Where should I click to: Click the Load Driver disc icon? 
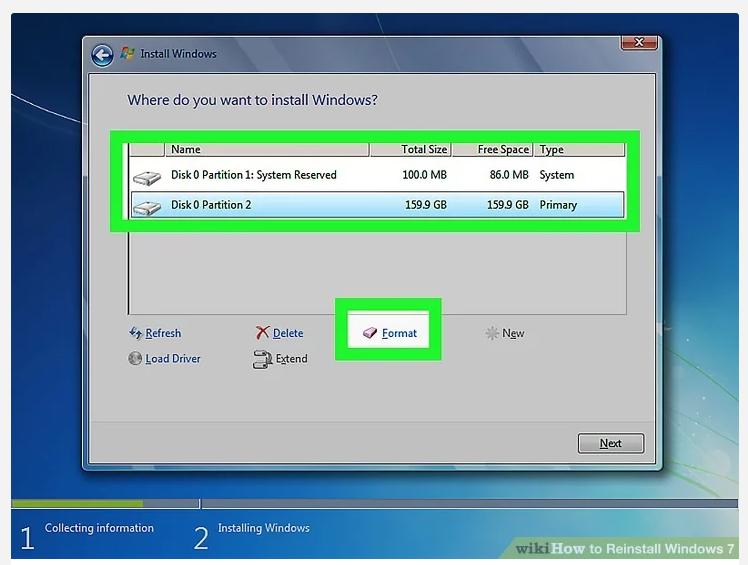[x=135, y=359]
